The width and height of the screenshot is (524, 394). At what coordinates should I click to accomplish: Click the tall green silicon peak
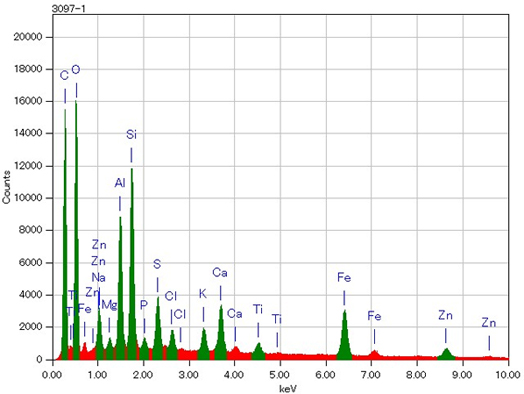[x=132, y=267]
